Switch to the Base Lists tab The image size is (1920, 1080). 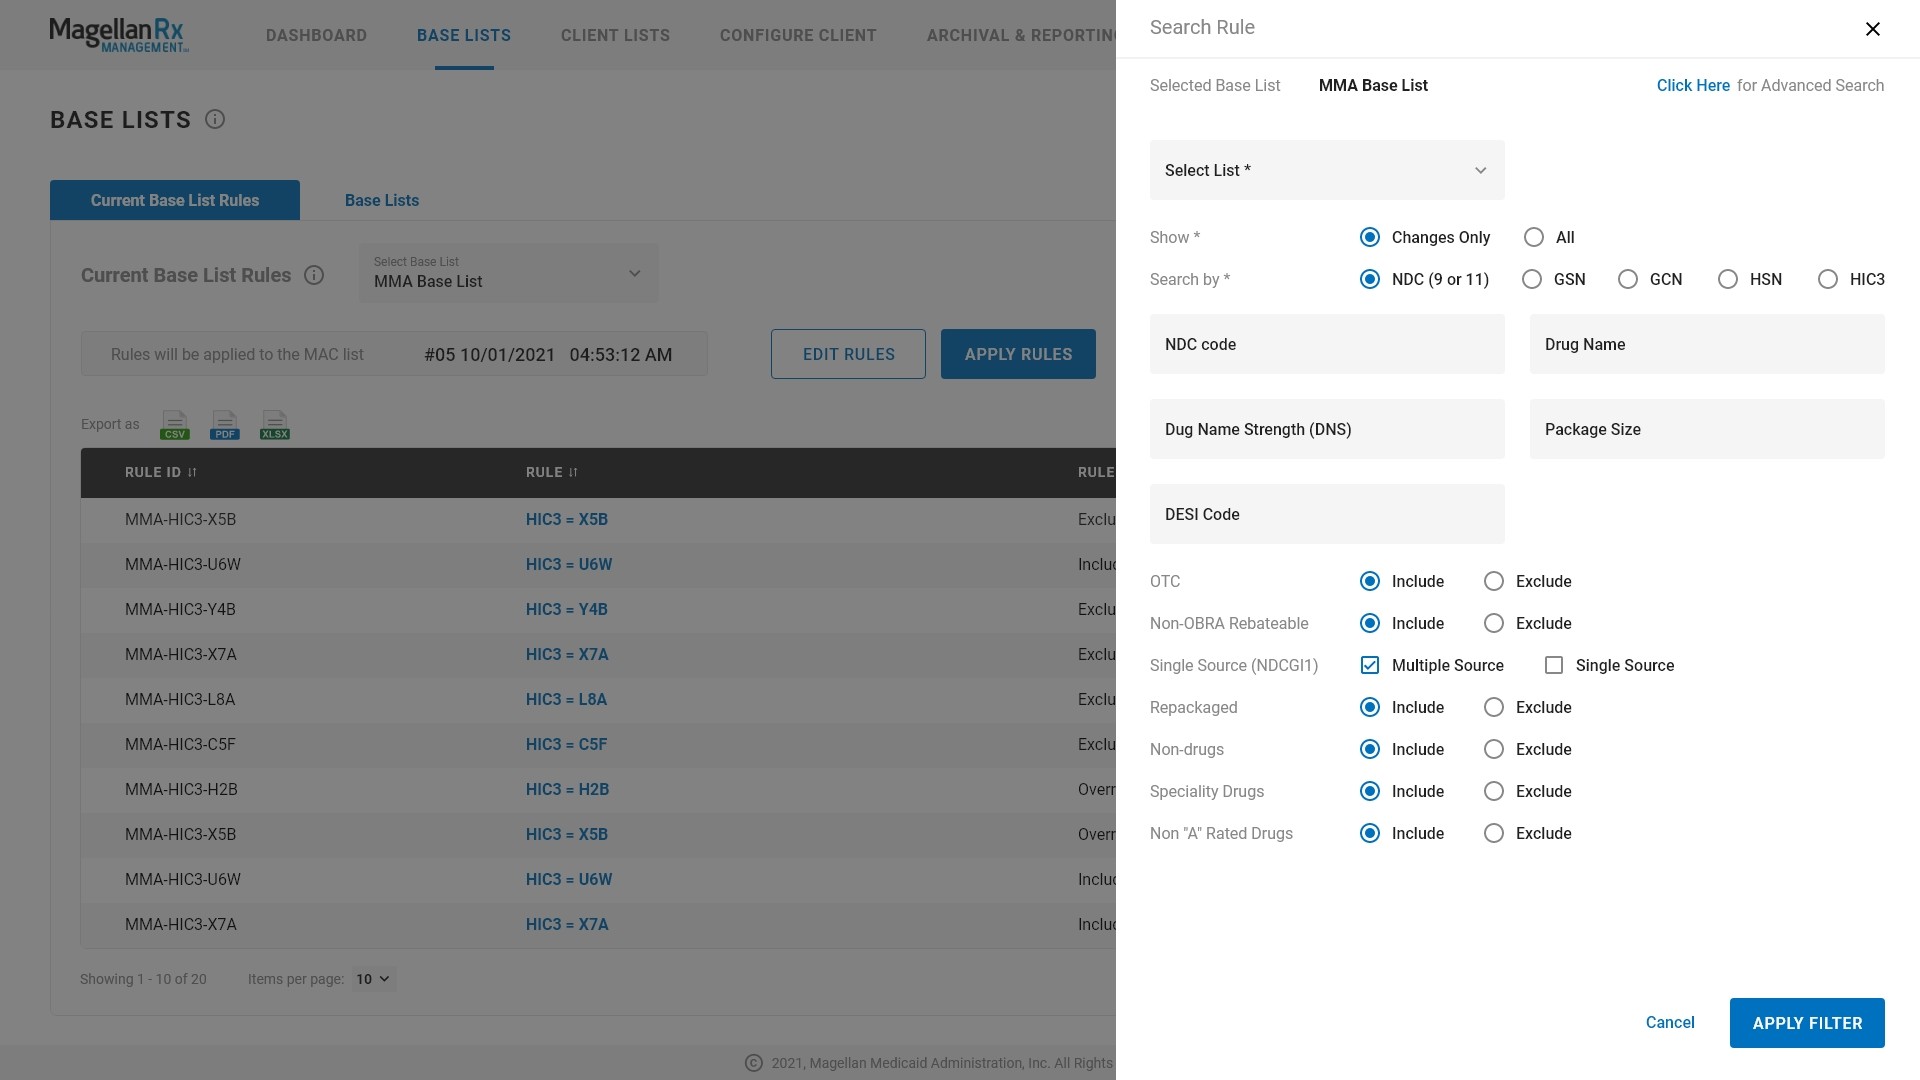click(x=381, y=201)
